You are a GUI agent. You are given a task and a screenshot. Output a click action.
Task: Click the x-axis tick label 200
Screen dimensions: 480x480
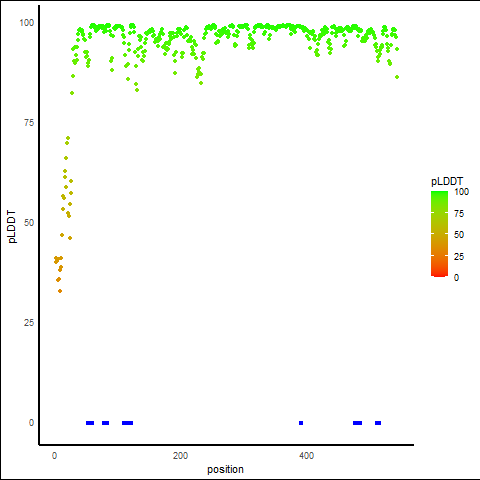pyautogui.click(x=180, y=456)
